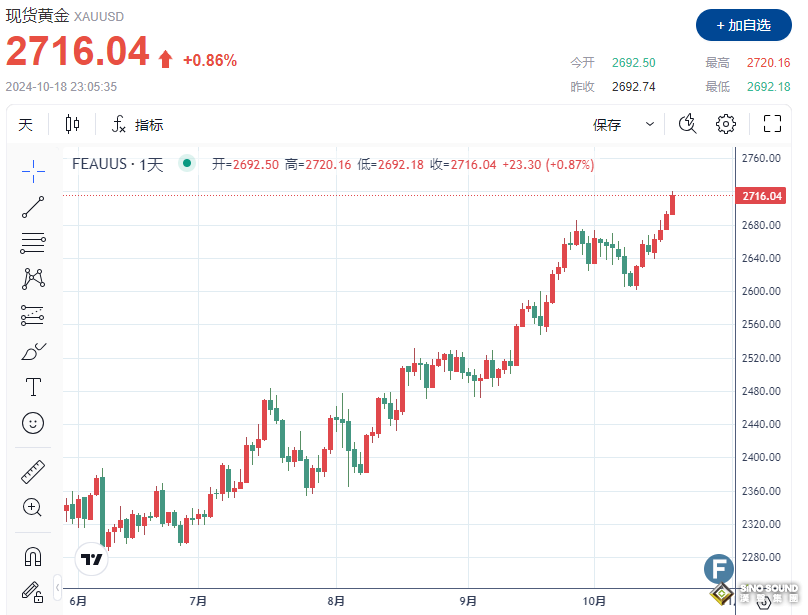Open the stickers and emojis drawing tool

[x=32, y=423]
